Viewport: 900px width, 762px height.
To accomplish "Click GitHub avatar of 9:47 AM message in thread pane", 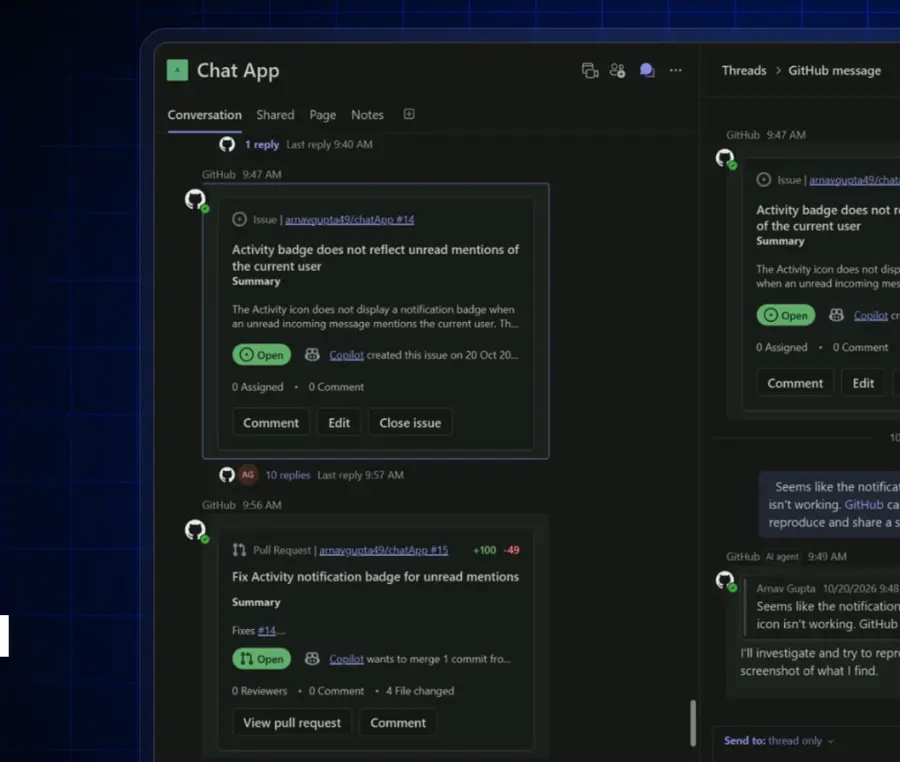I will [725, 158].
